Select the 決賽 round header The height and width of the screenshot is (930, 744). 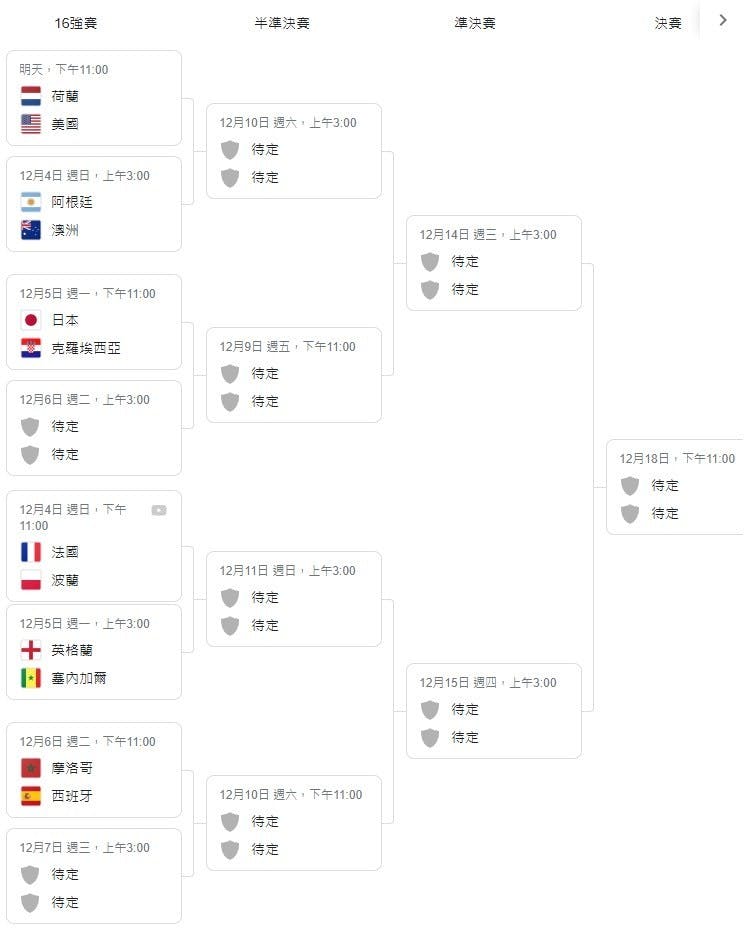(x=667, y=23)
